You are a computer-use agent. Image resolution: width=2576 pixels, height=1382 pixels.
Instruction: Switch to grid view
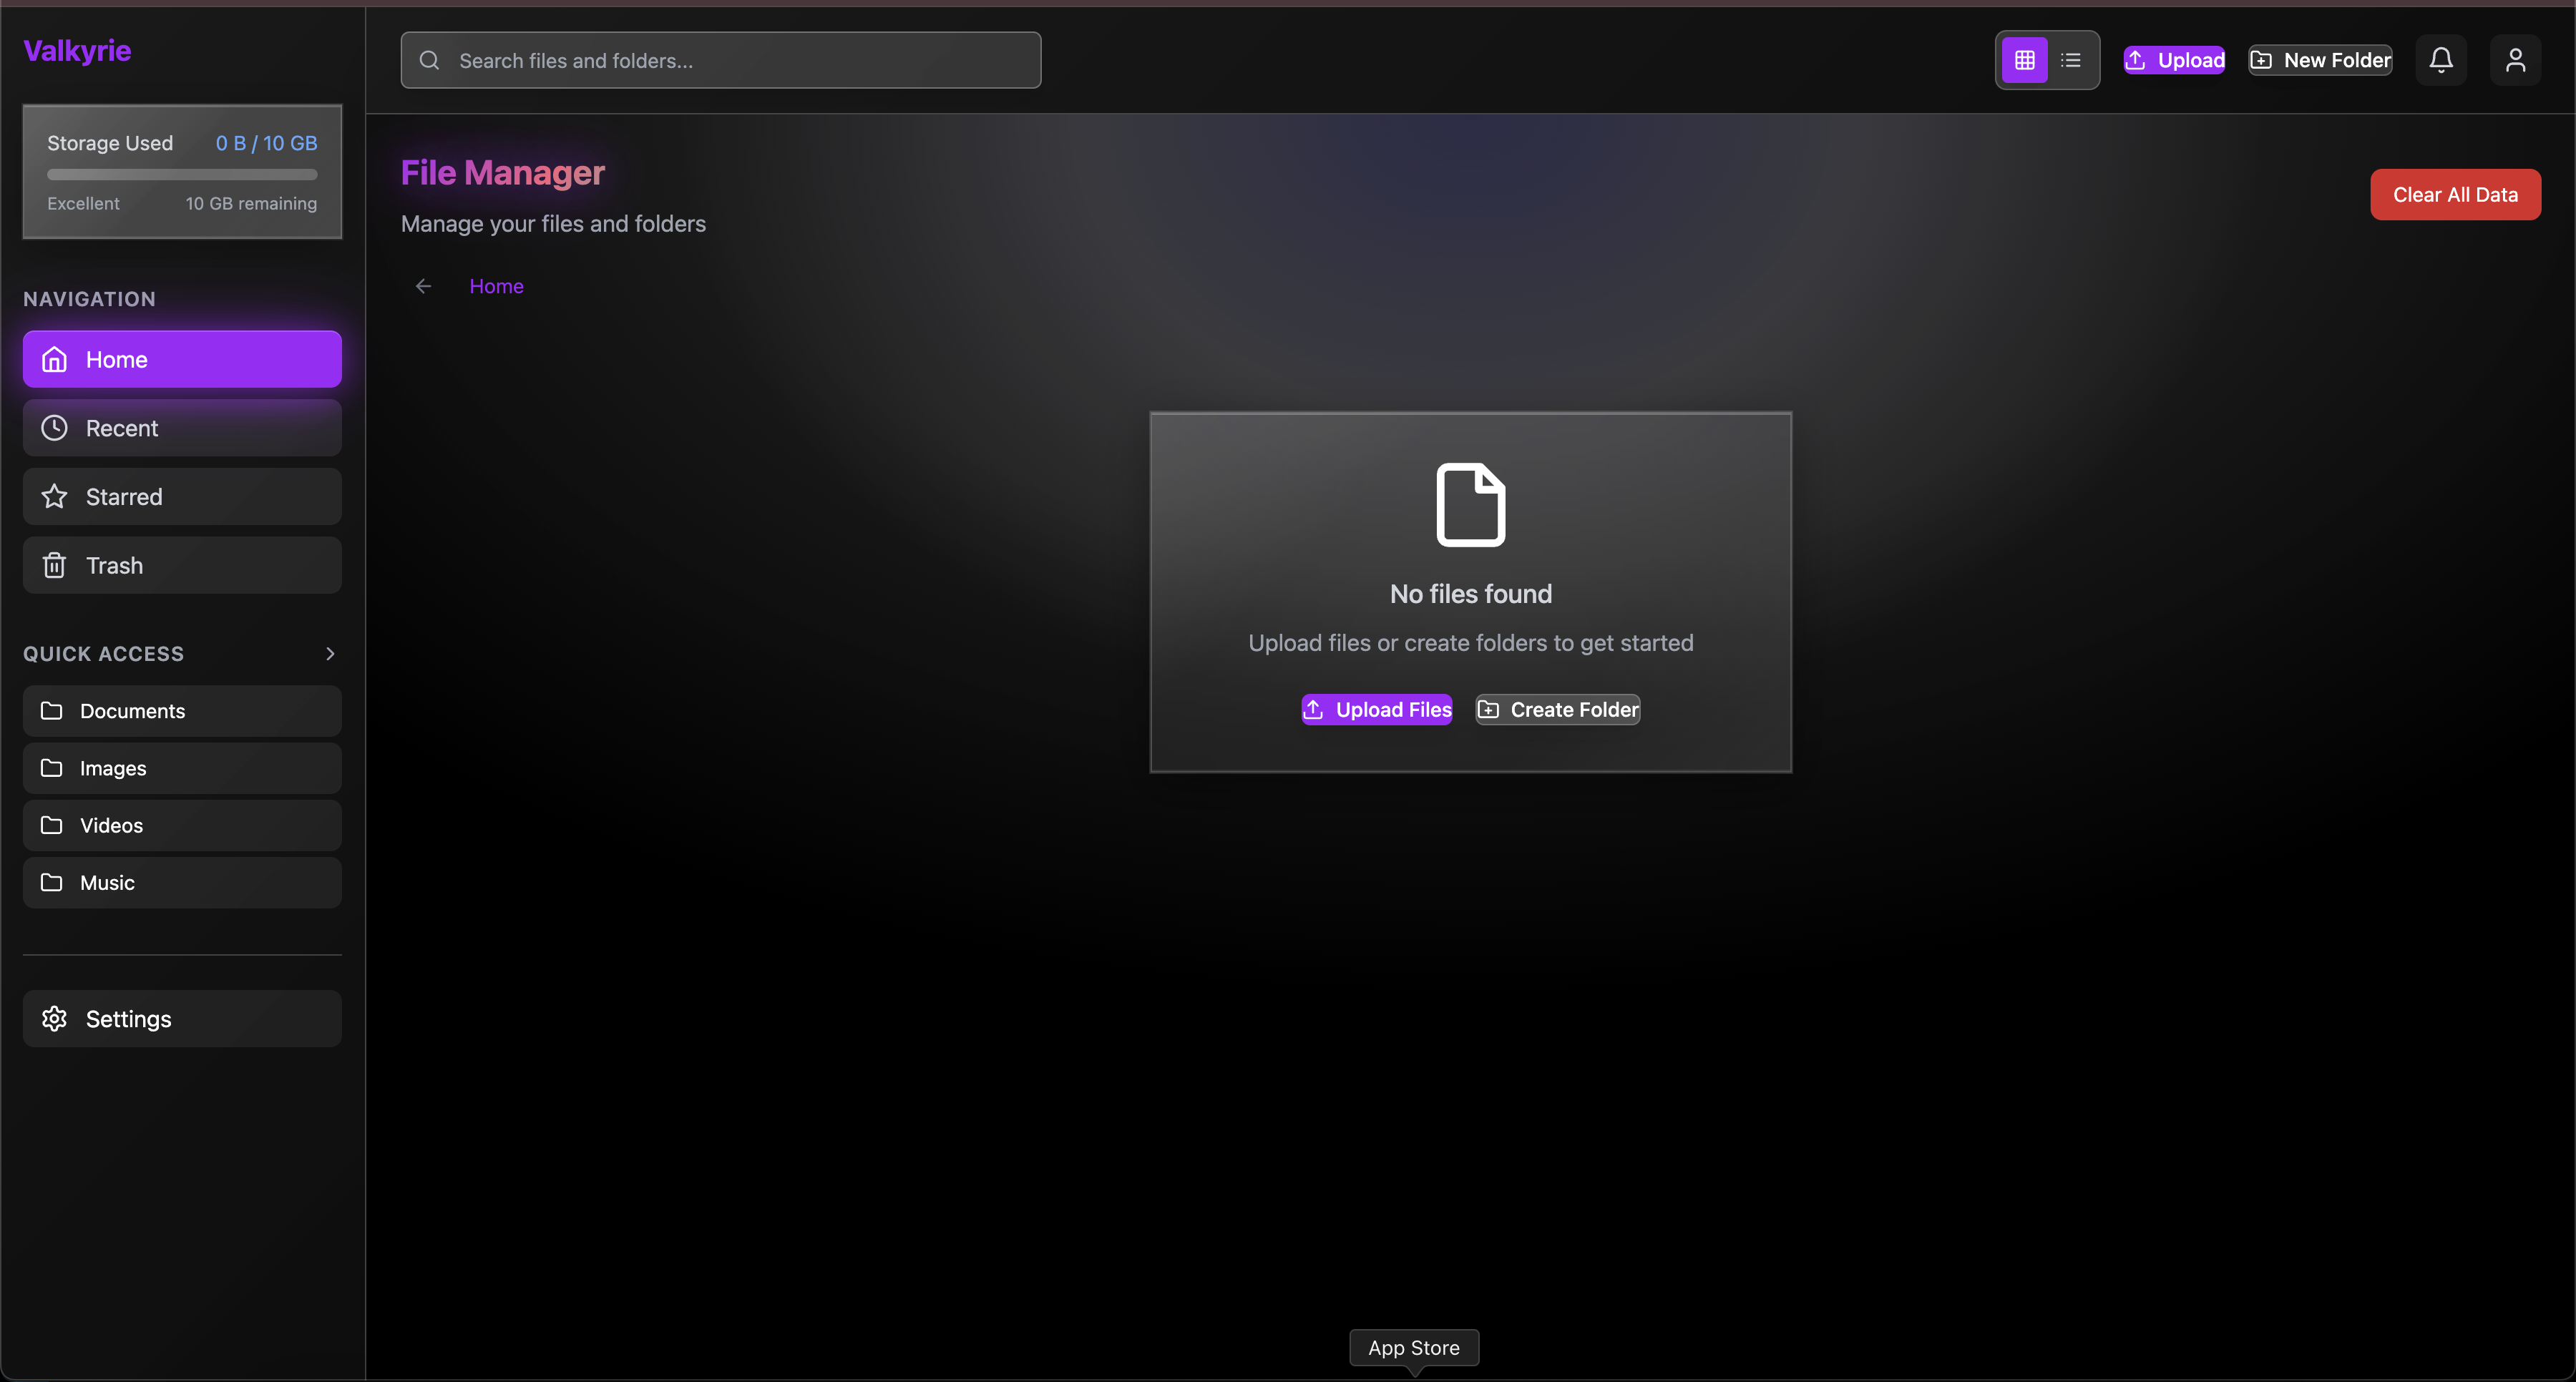click(2024, 60)
